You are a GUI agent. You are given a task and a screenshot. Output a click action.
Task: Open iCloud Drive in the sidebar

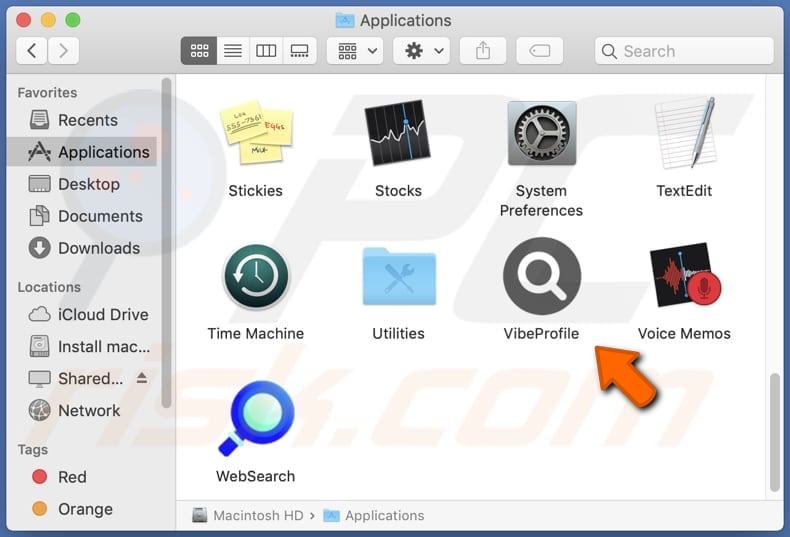coord(83,315)
